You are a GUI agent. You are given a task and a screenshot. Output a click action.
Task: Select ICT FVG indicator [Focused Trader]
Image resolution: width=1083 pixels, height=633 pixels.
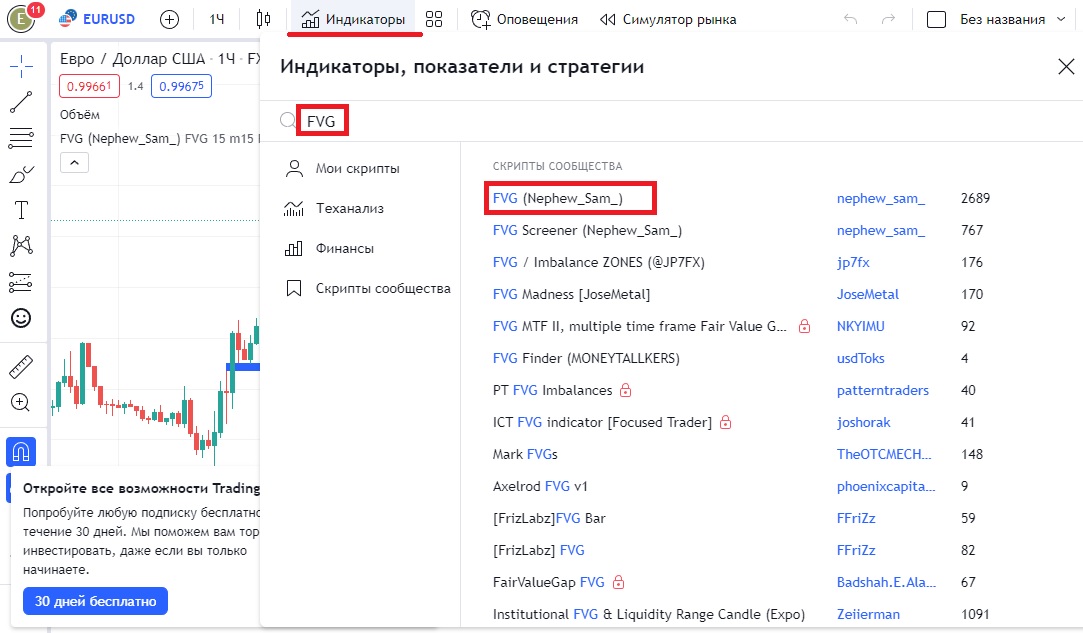[x=602, y=422]
